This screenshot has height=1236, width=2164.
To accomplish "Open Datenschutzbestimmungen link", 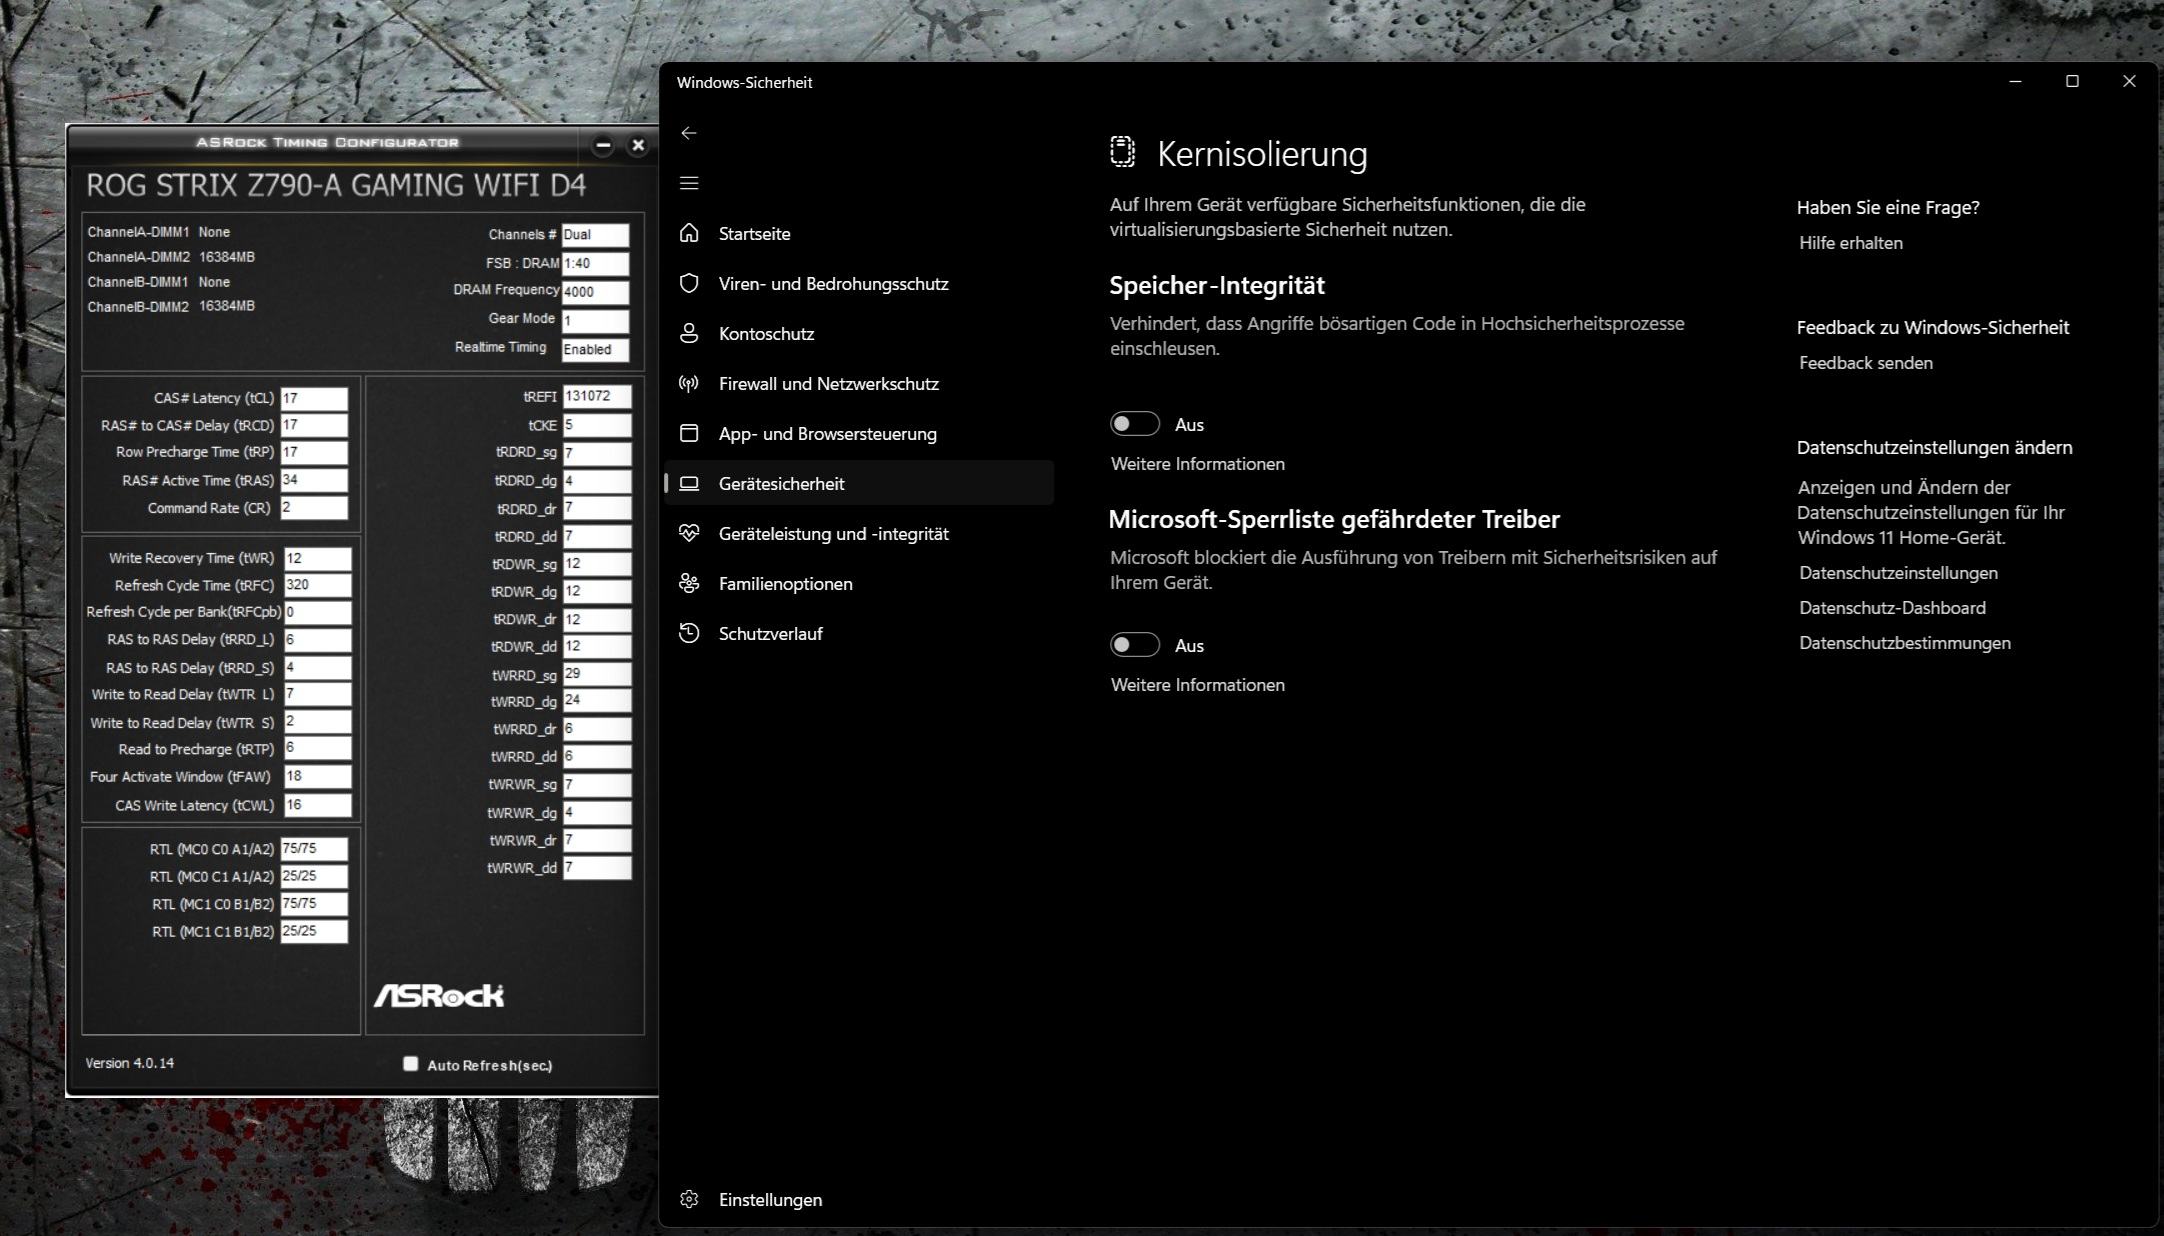I will coord(1904,643).
